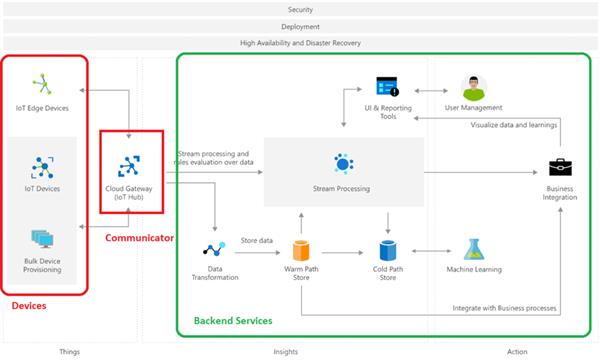Viewport: 600px width, 360px height.
Task: Click the Visualize data and learnings text
Action: [514, 125]
